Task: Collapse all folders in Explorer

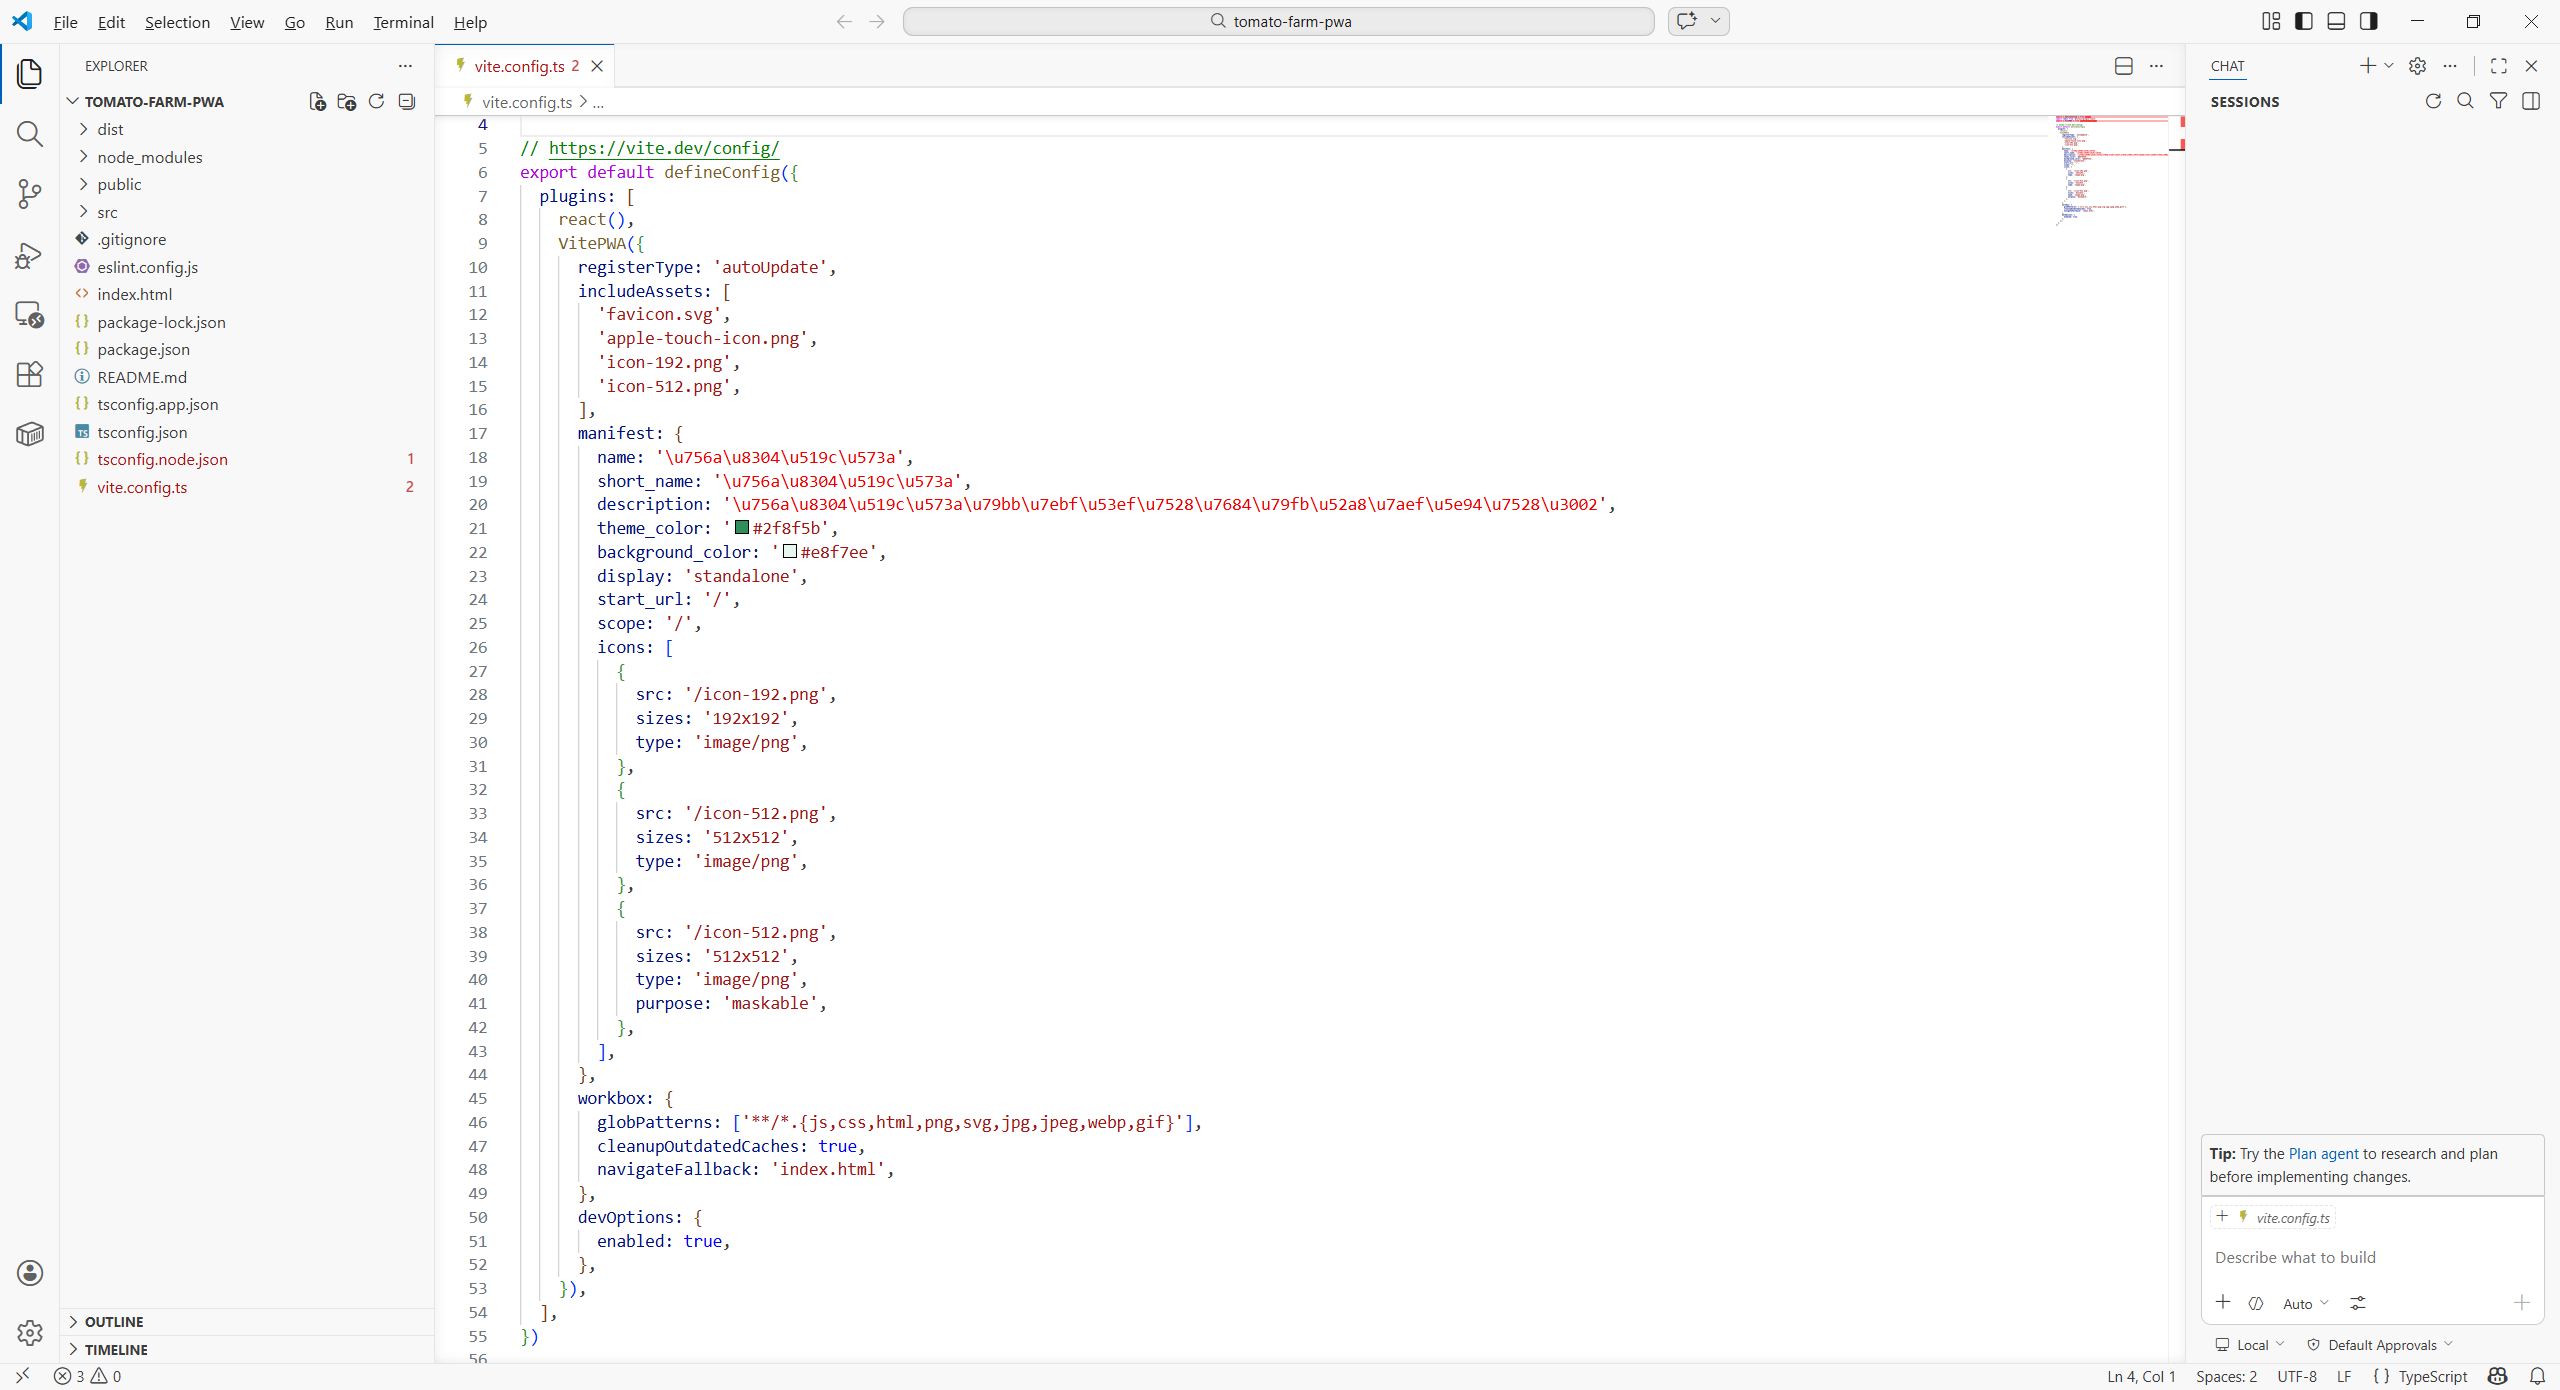Action: [407, 102]
